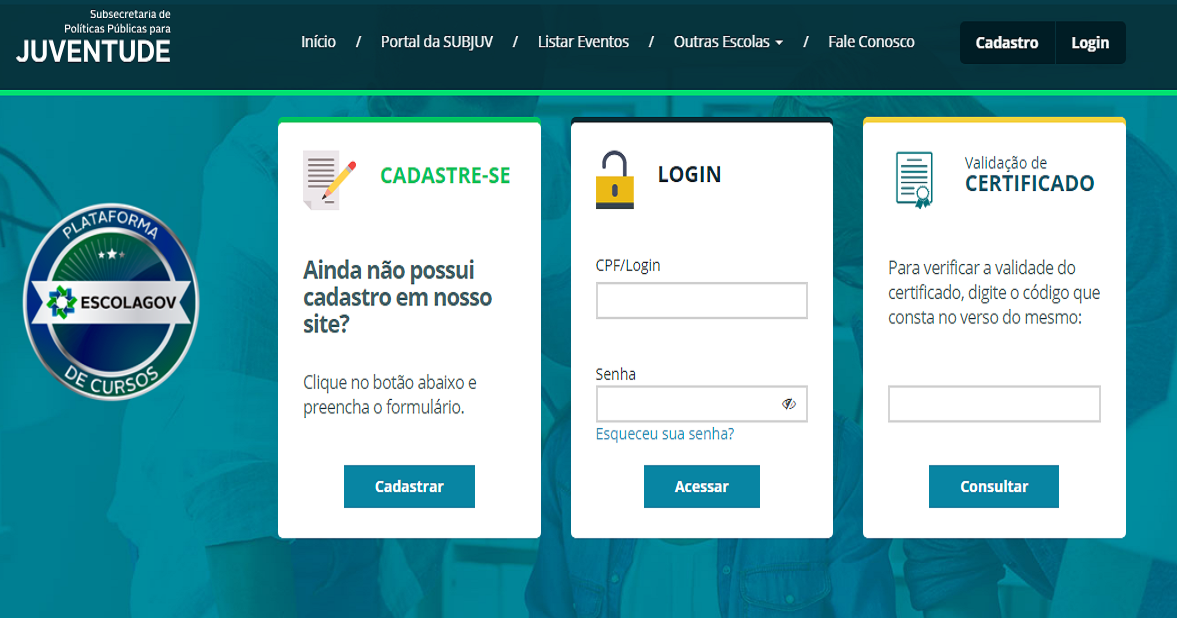
Task: Click the Consultar button
Action: (993, 486)
